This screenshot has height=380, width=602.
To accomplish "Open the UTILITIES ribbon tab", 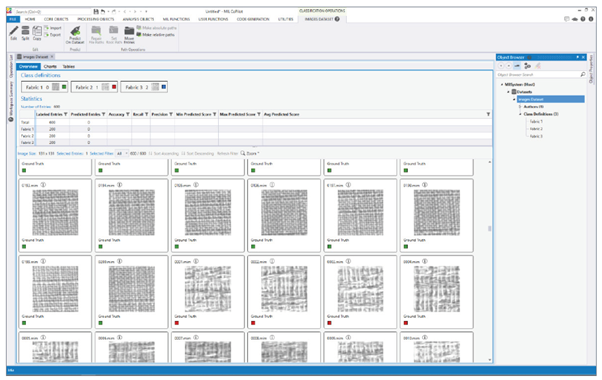I will coord(286,19).
